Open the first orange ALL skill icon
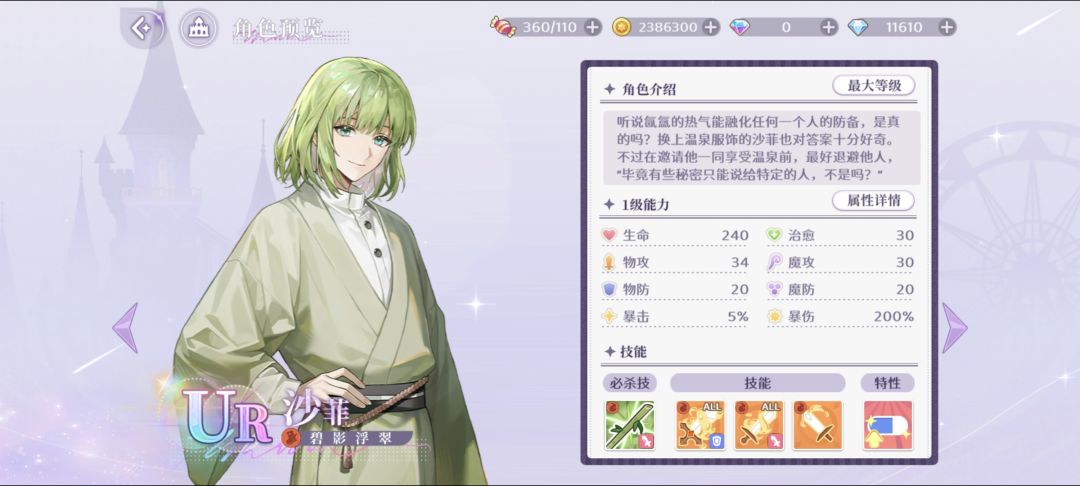The image size is (1080, 486). pos(700,425)
